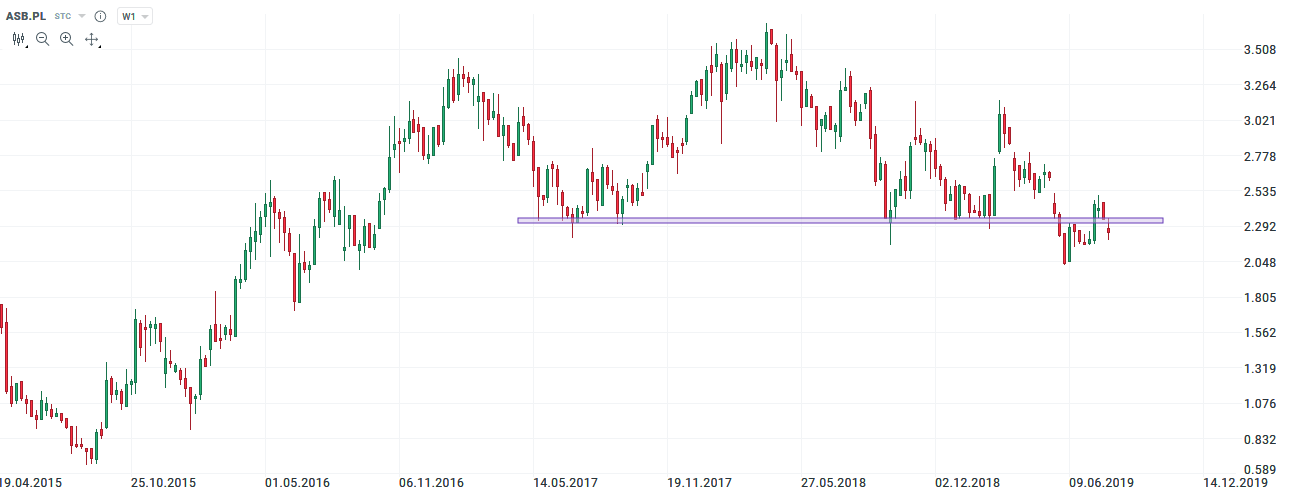Screen dimensions: 1290x498
Task: Click the 06.11.2016 date on the time axis
Action: (x=431, y=482)
